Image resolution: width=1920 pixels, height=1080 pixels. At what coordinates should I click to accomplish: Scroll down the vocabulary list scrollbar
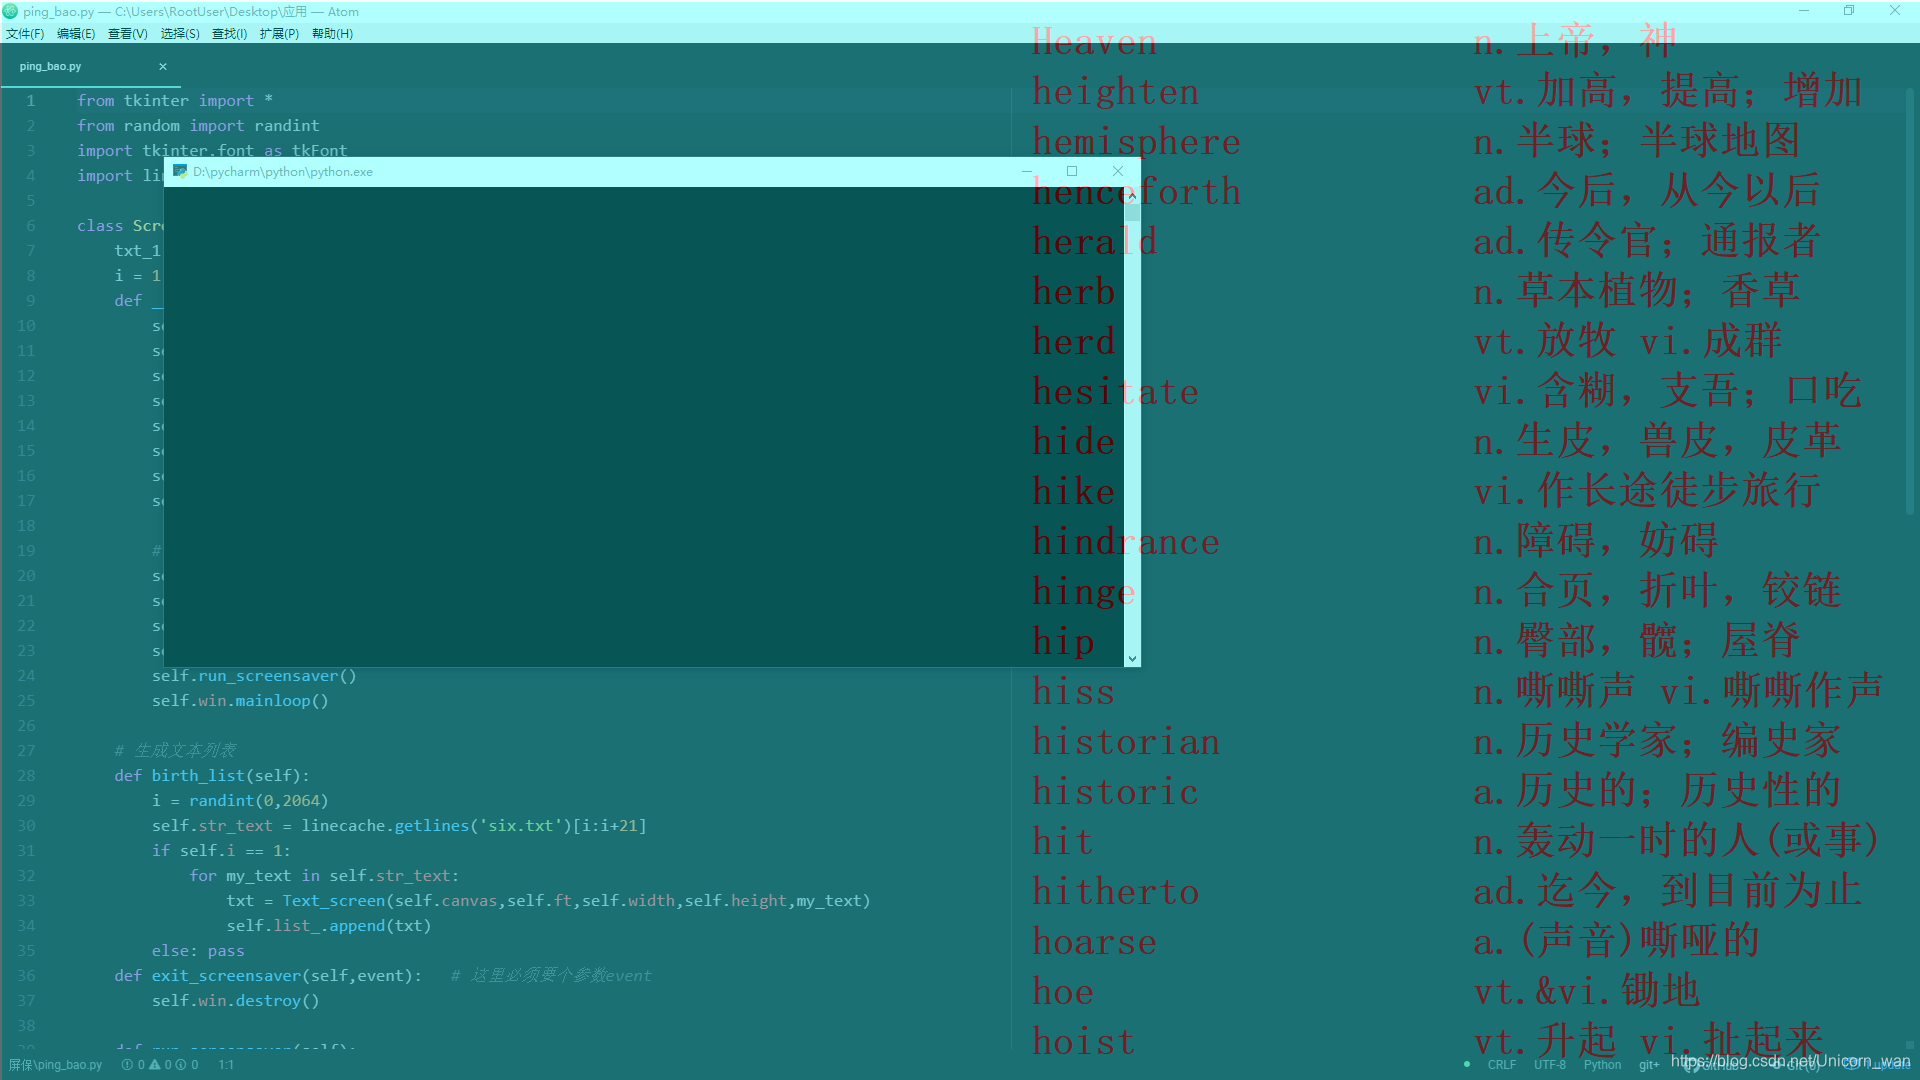(x=1130, y=657)
